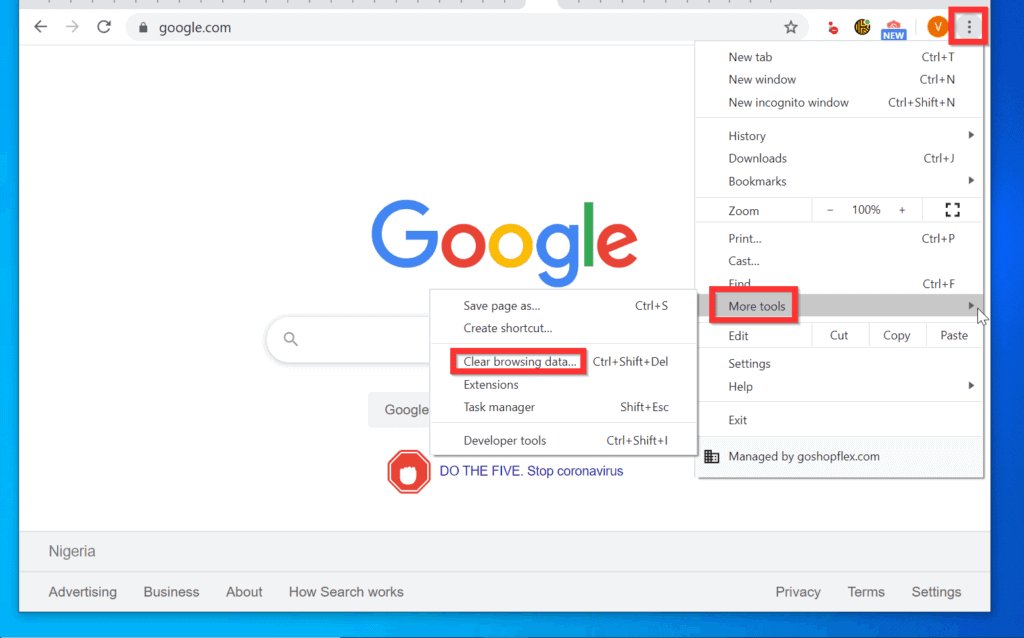Select Save page as... in submenu
1024x638 pixels.
[x=564, y=305]
